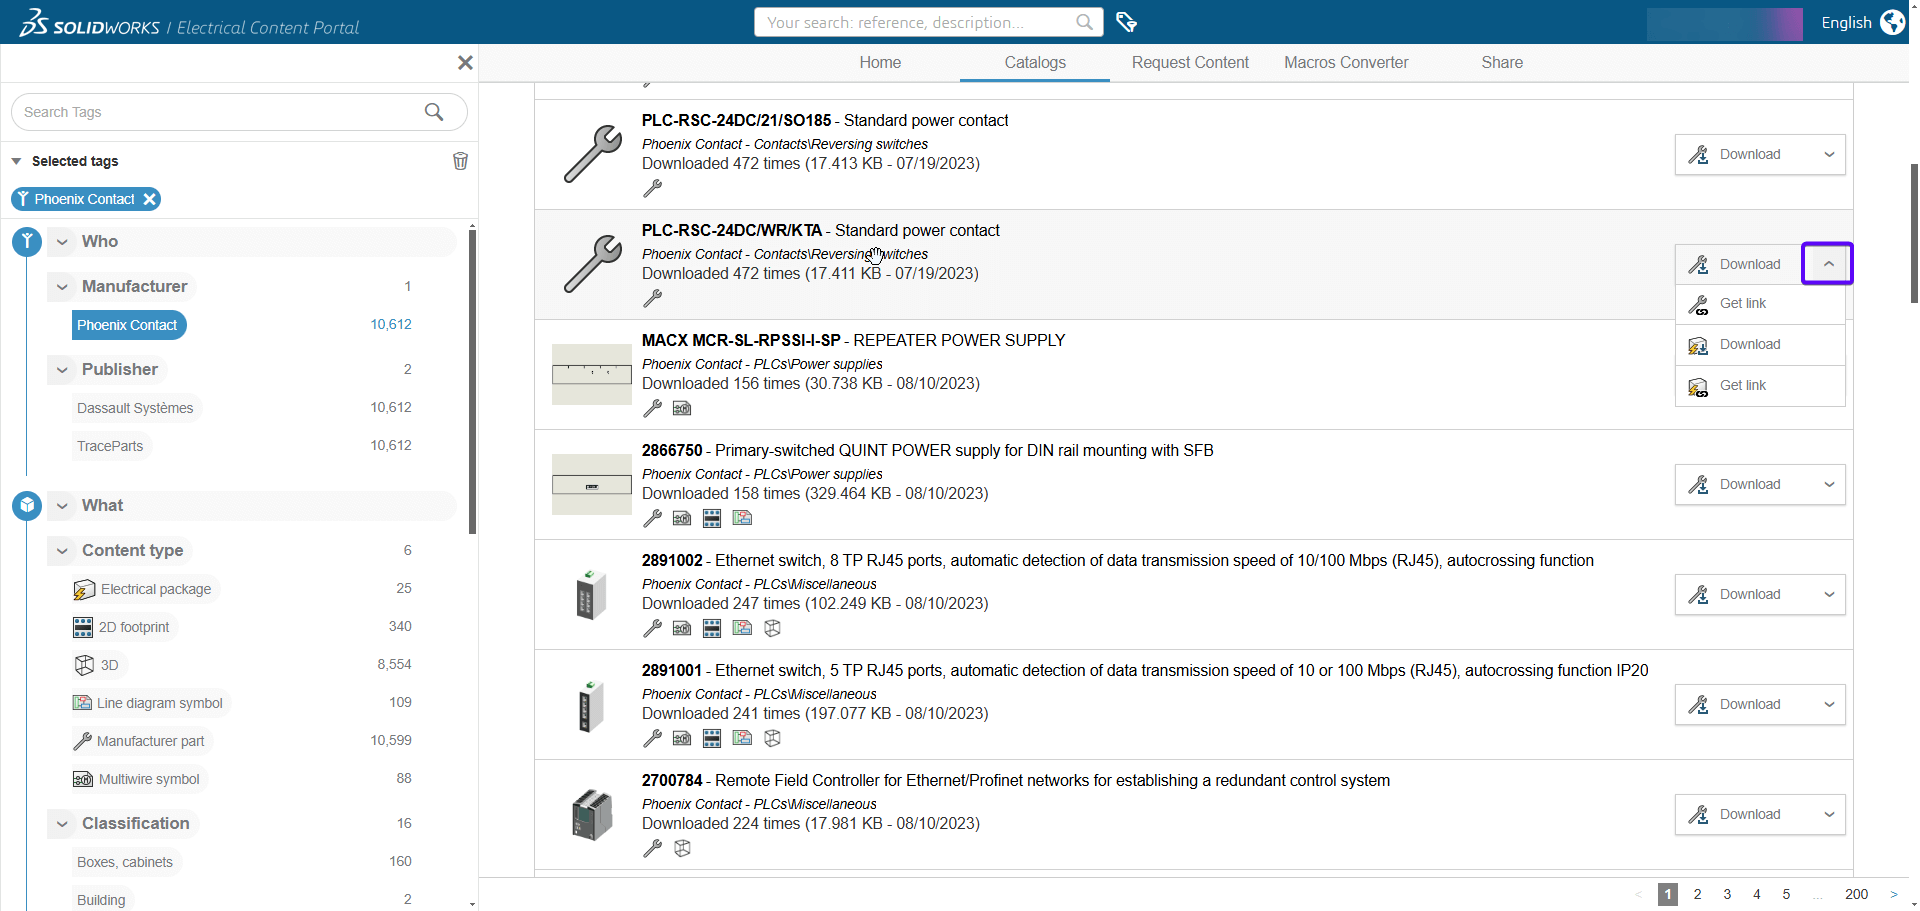Open the English language selector
The image size is (1920, 911).
(x=1846, y=22)
